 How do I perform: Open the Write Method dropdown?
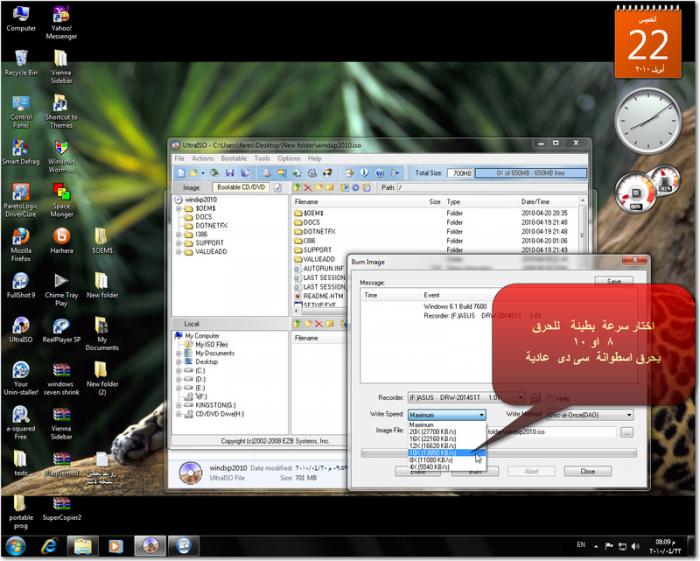click(590, 415)
